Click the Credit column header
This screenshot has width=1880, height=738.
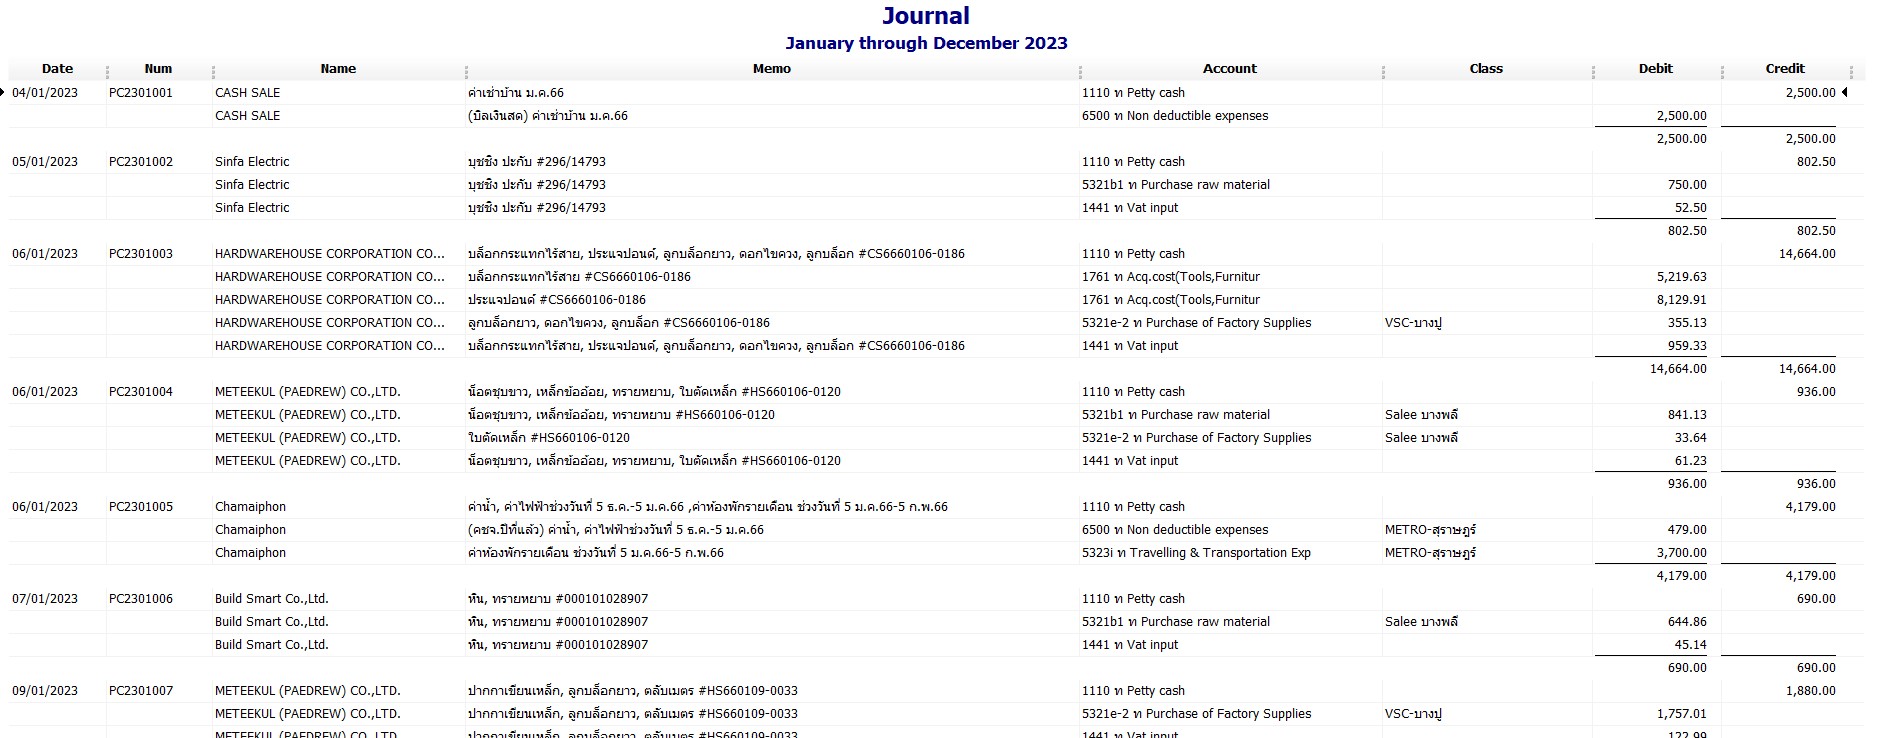point(1785,69)
